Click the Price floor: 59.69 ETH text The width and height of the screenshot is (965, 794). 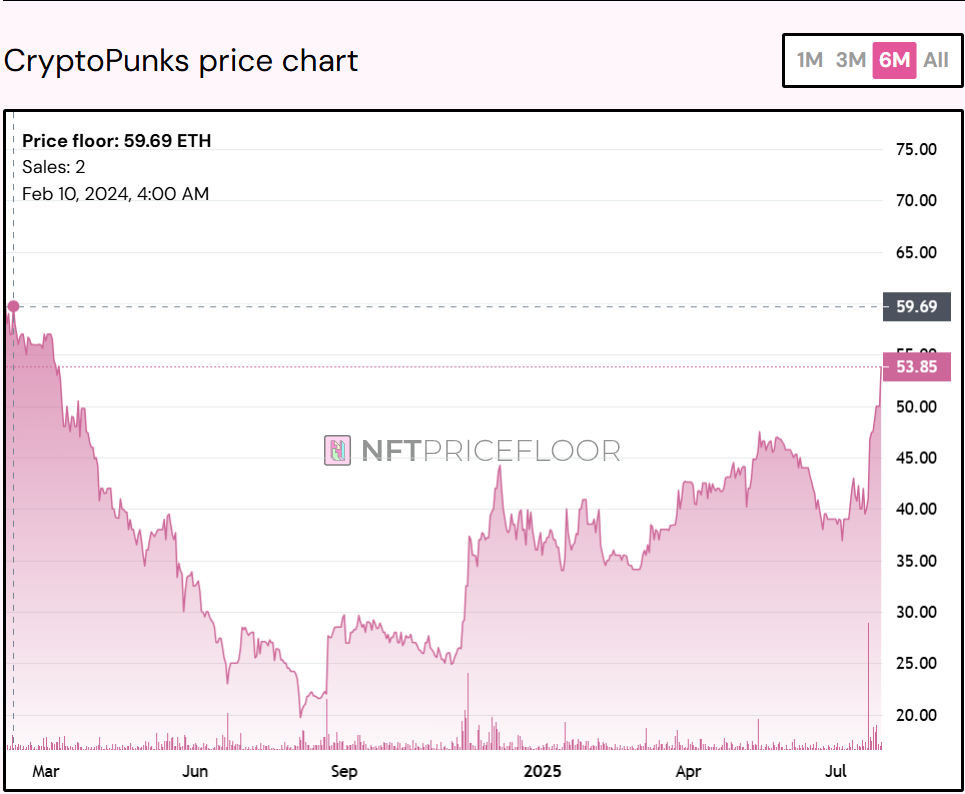point(117,141)
